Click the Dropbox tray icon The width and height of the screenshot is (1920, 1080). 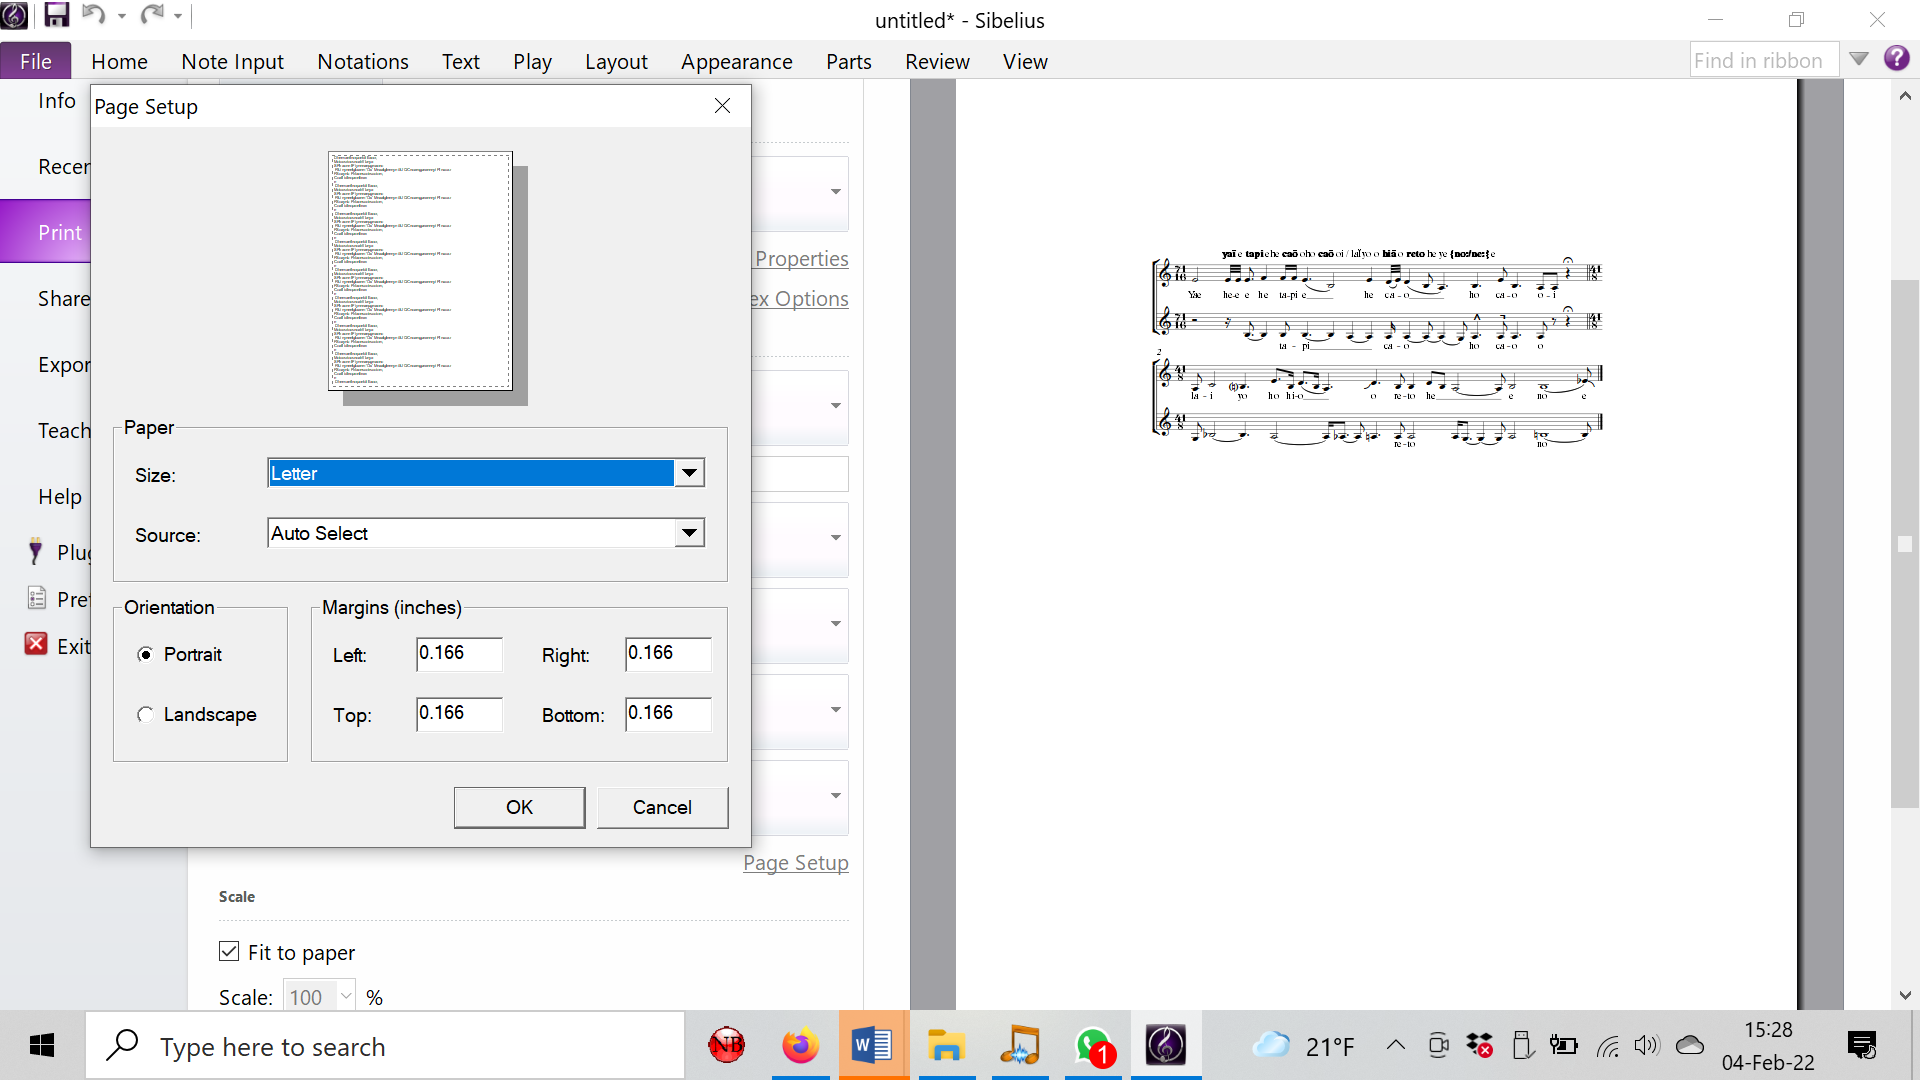click(x=1480, y=1046)
